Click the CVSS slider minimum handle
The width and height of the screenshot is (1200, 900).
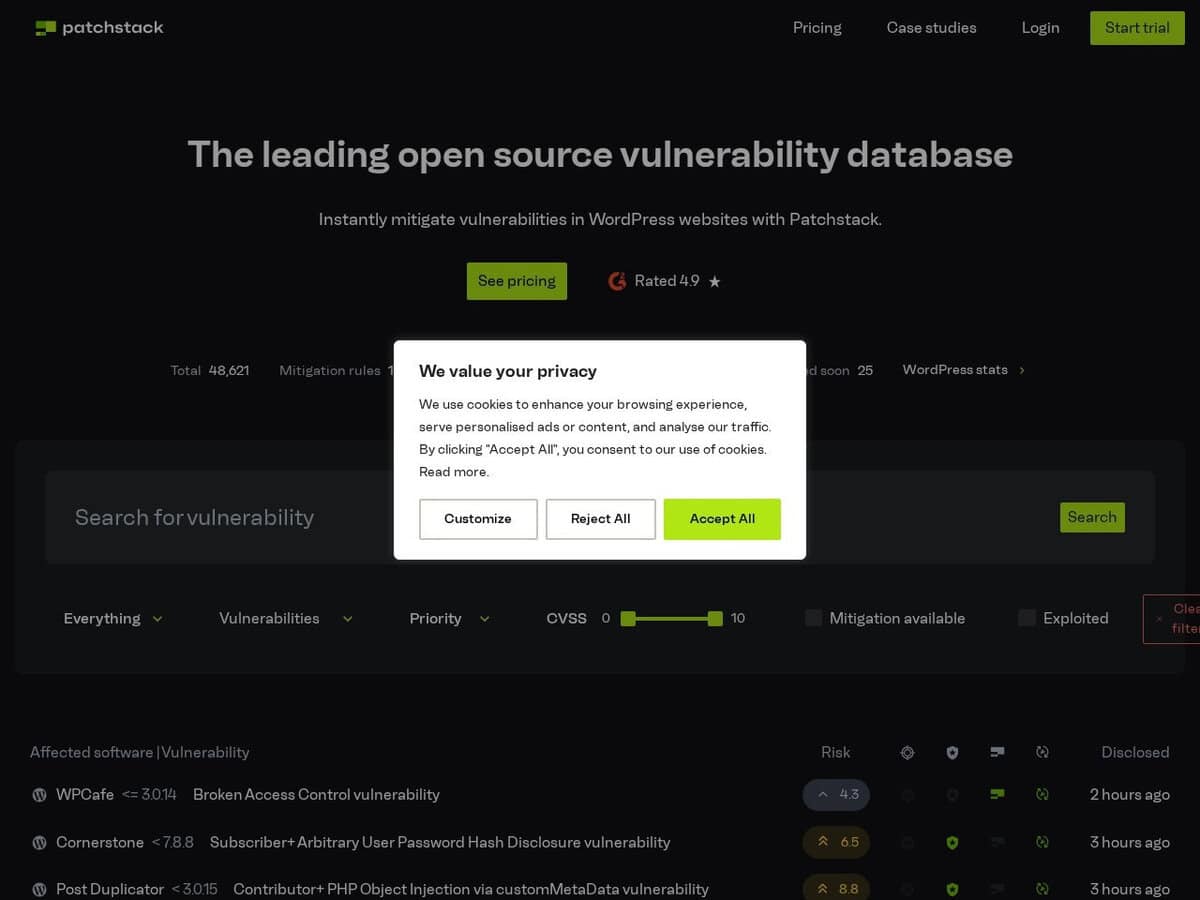628,619
